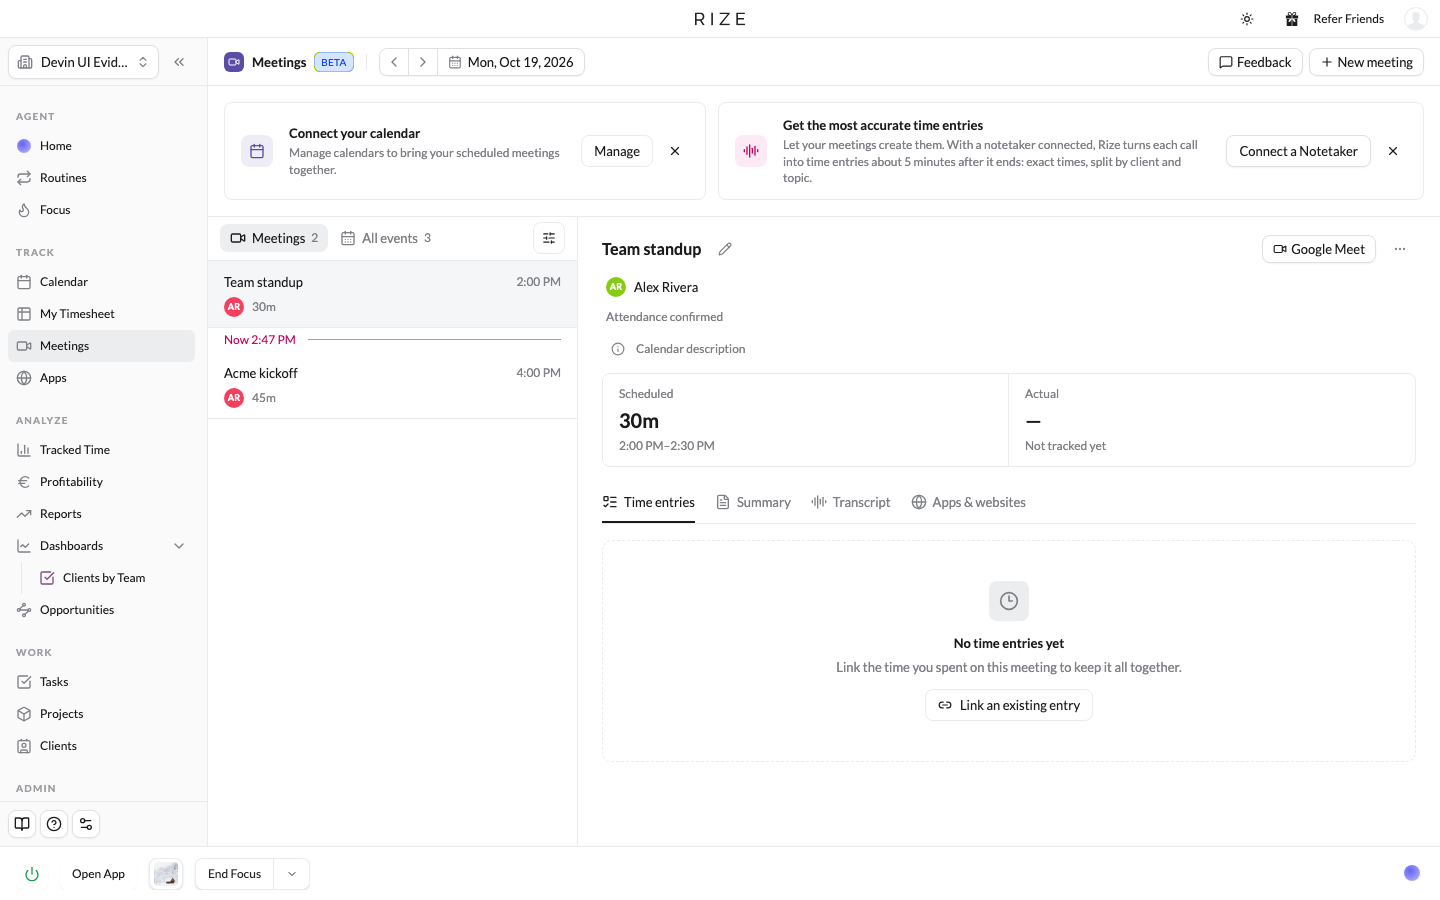1440x900 pixels.
Task: Go to the next day
Action: click(423, 62)
